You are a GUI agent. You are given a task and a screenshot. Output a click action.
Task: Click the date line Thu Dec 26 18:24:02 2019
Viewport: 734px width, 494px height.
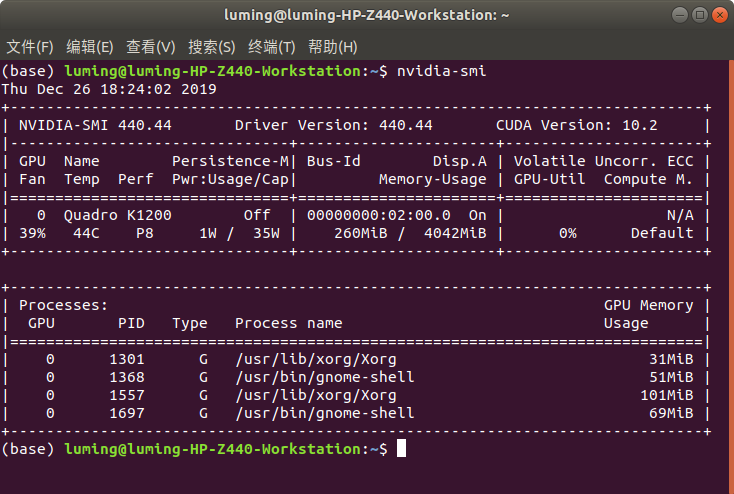[109, 89]
